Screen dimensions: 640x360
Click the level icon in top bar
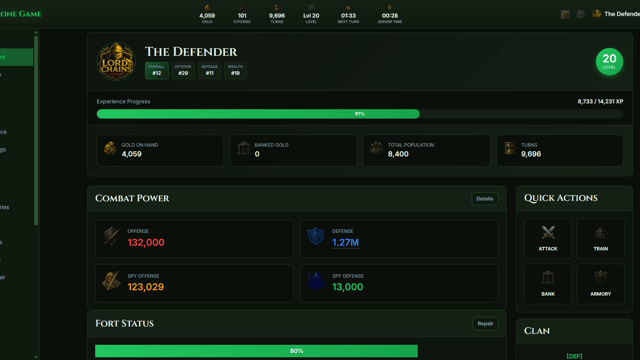coord(311,7)
